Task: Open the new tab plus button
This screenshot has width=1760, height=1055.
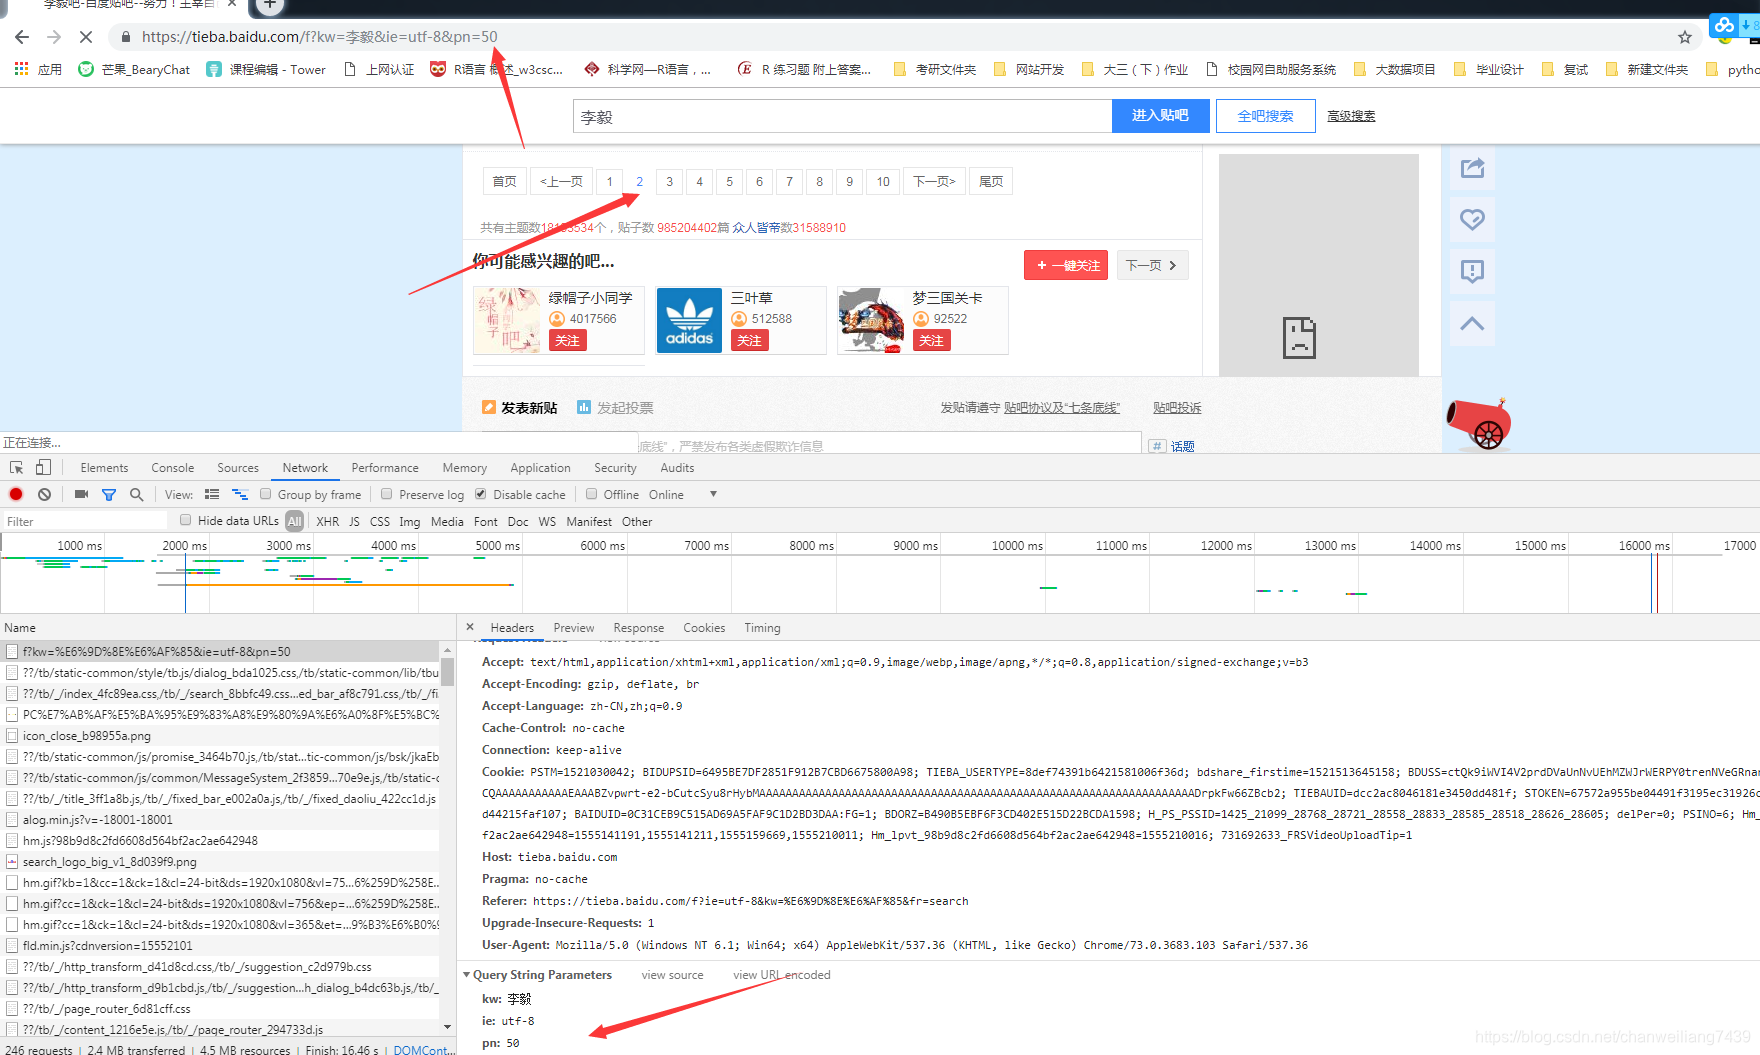Action: [269, 5]
